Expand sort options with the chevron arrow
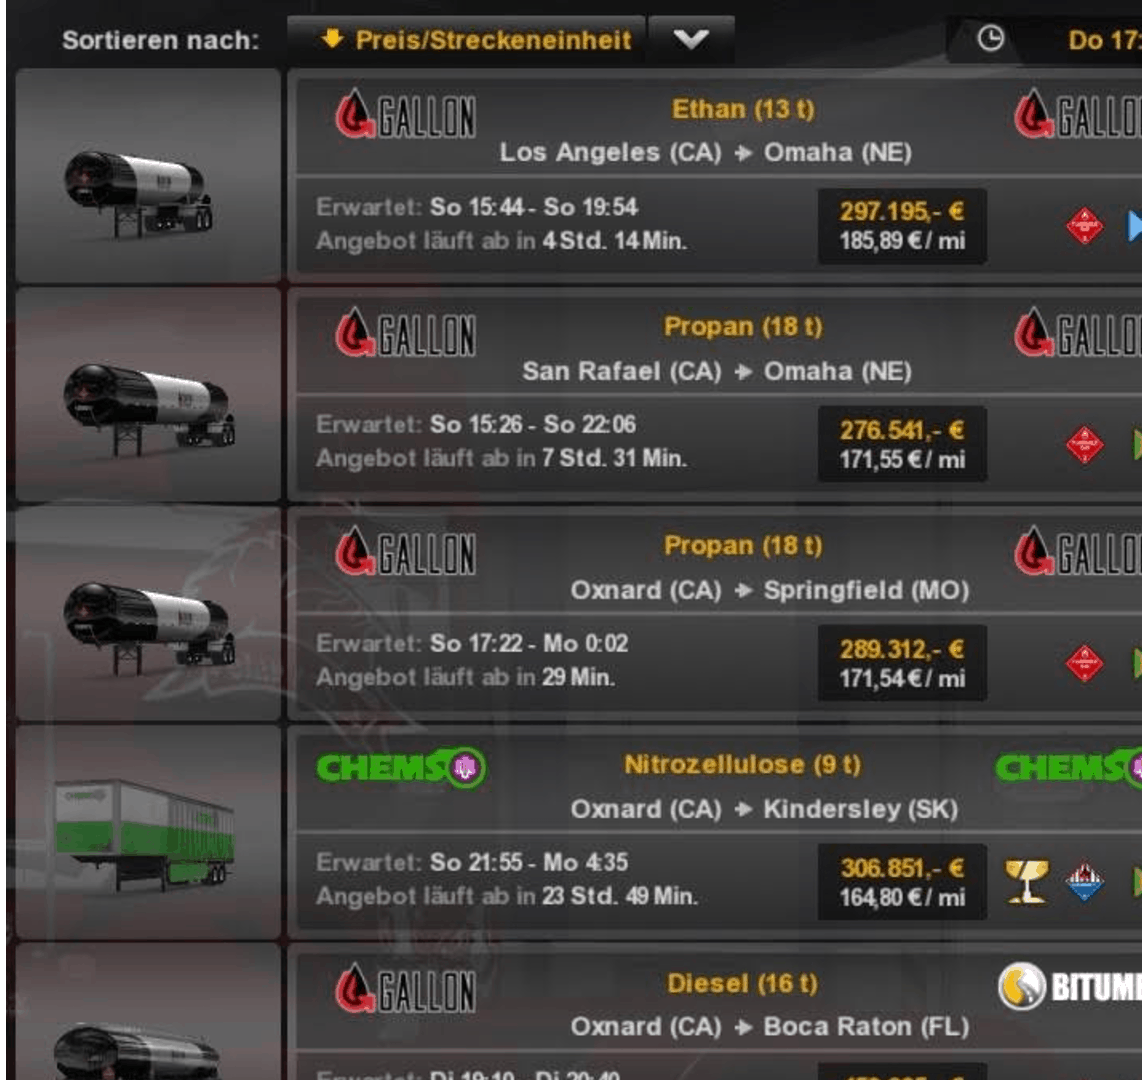 (x=690, y=39)
